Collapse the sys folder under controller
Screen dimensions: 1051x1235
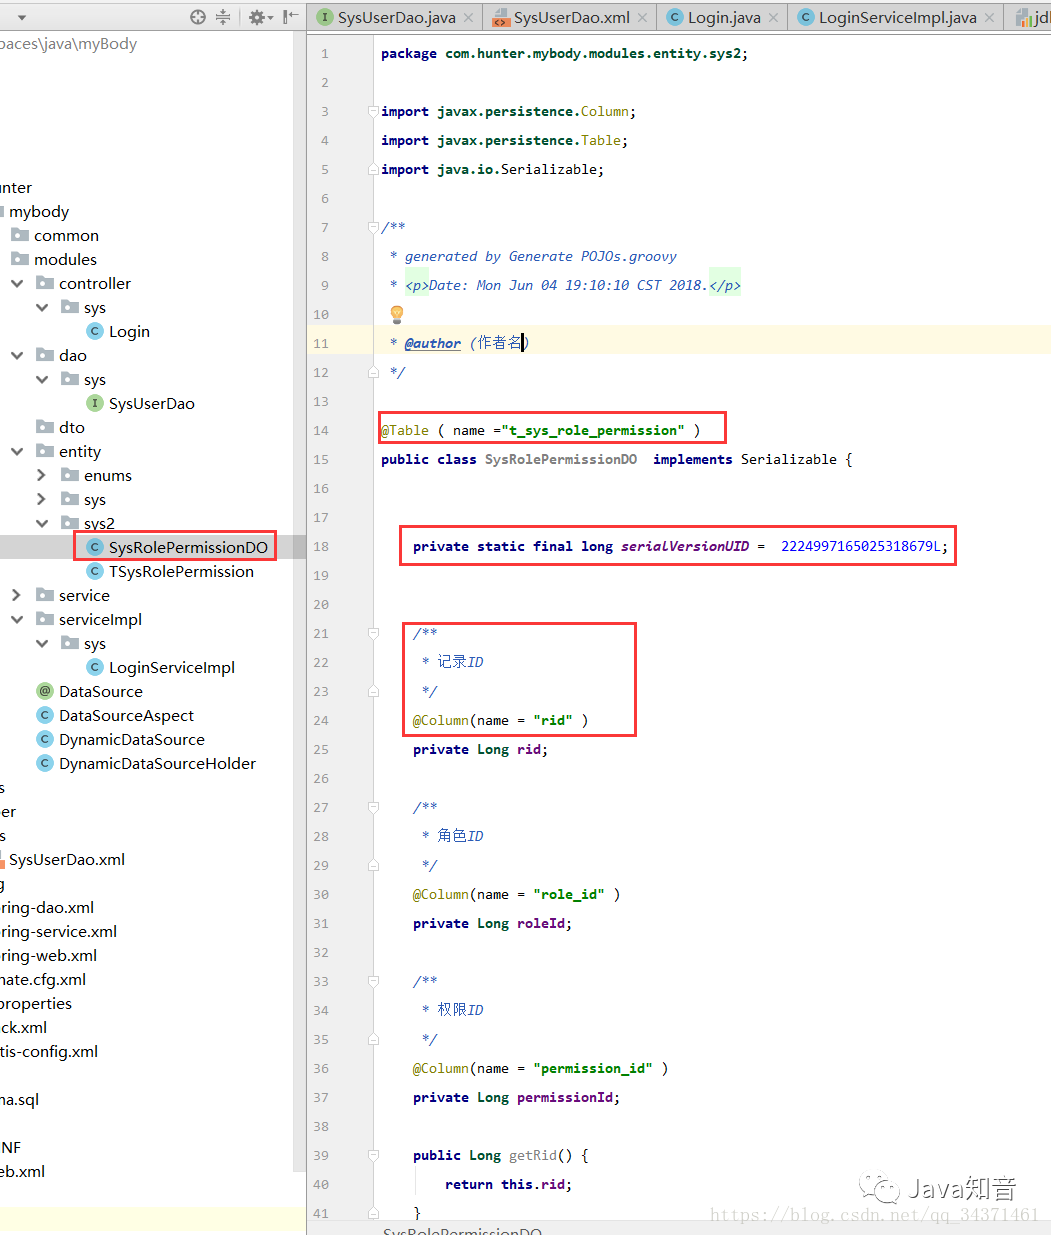(x=42, y=308)
